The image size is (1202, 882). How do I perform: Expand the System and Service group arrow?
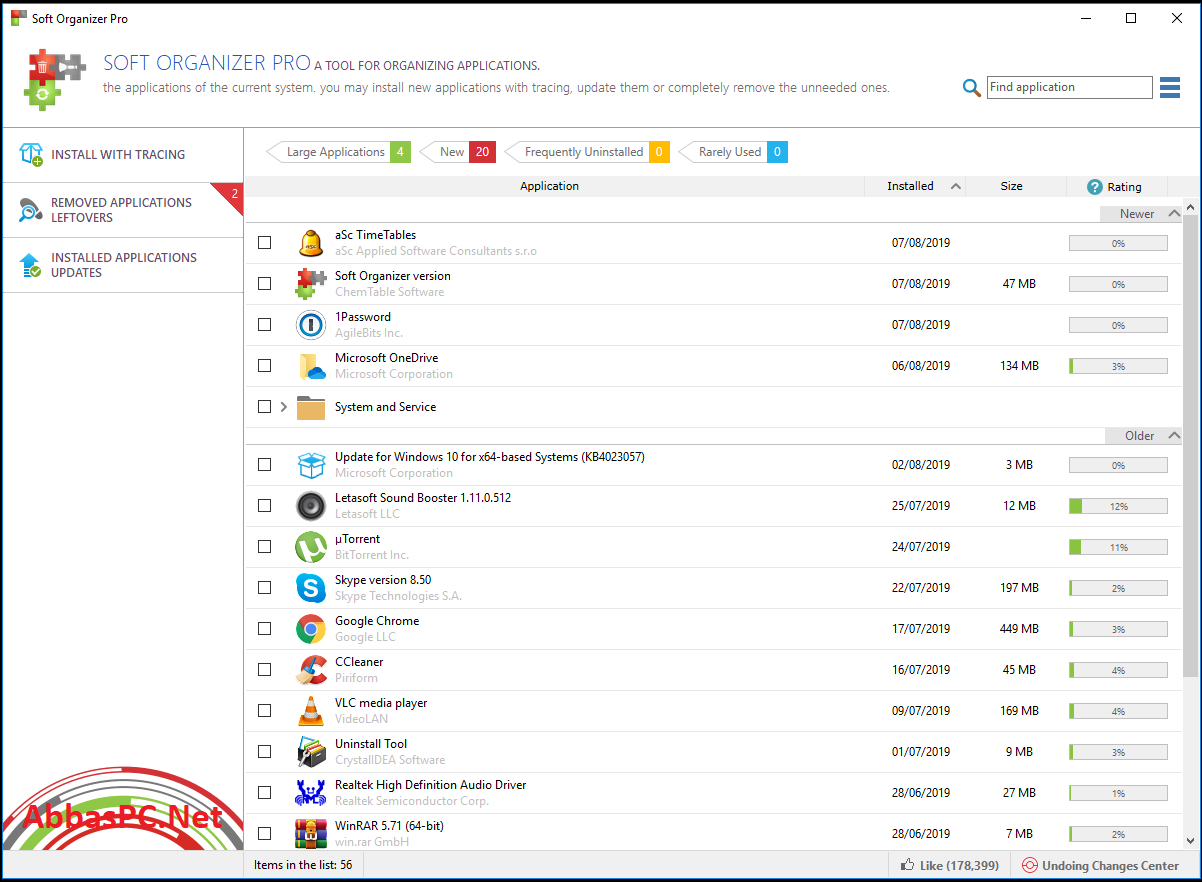(x=284, y=407)
